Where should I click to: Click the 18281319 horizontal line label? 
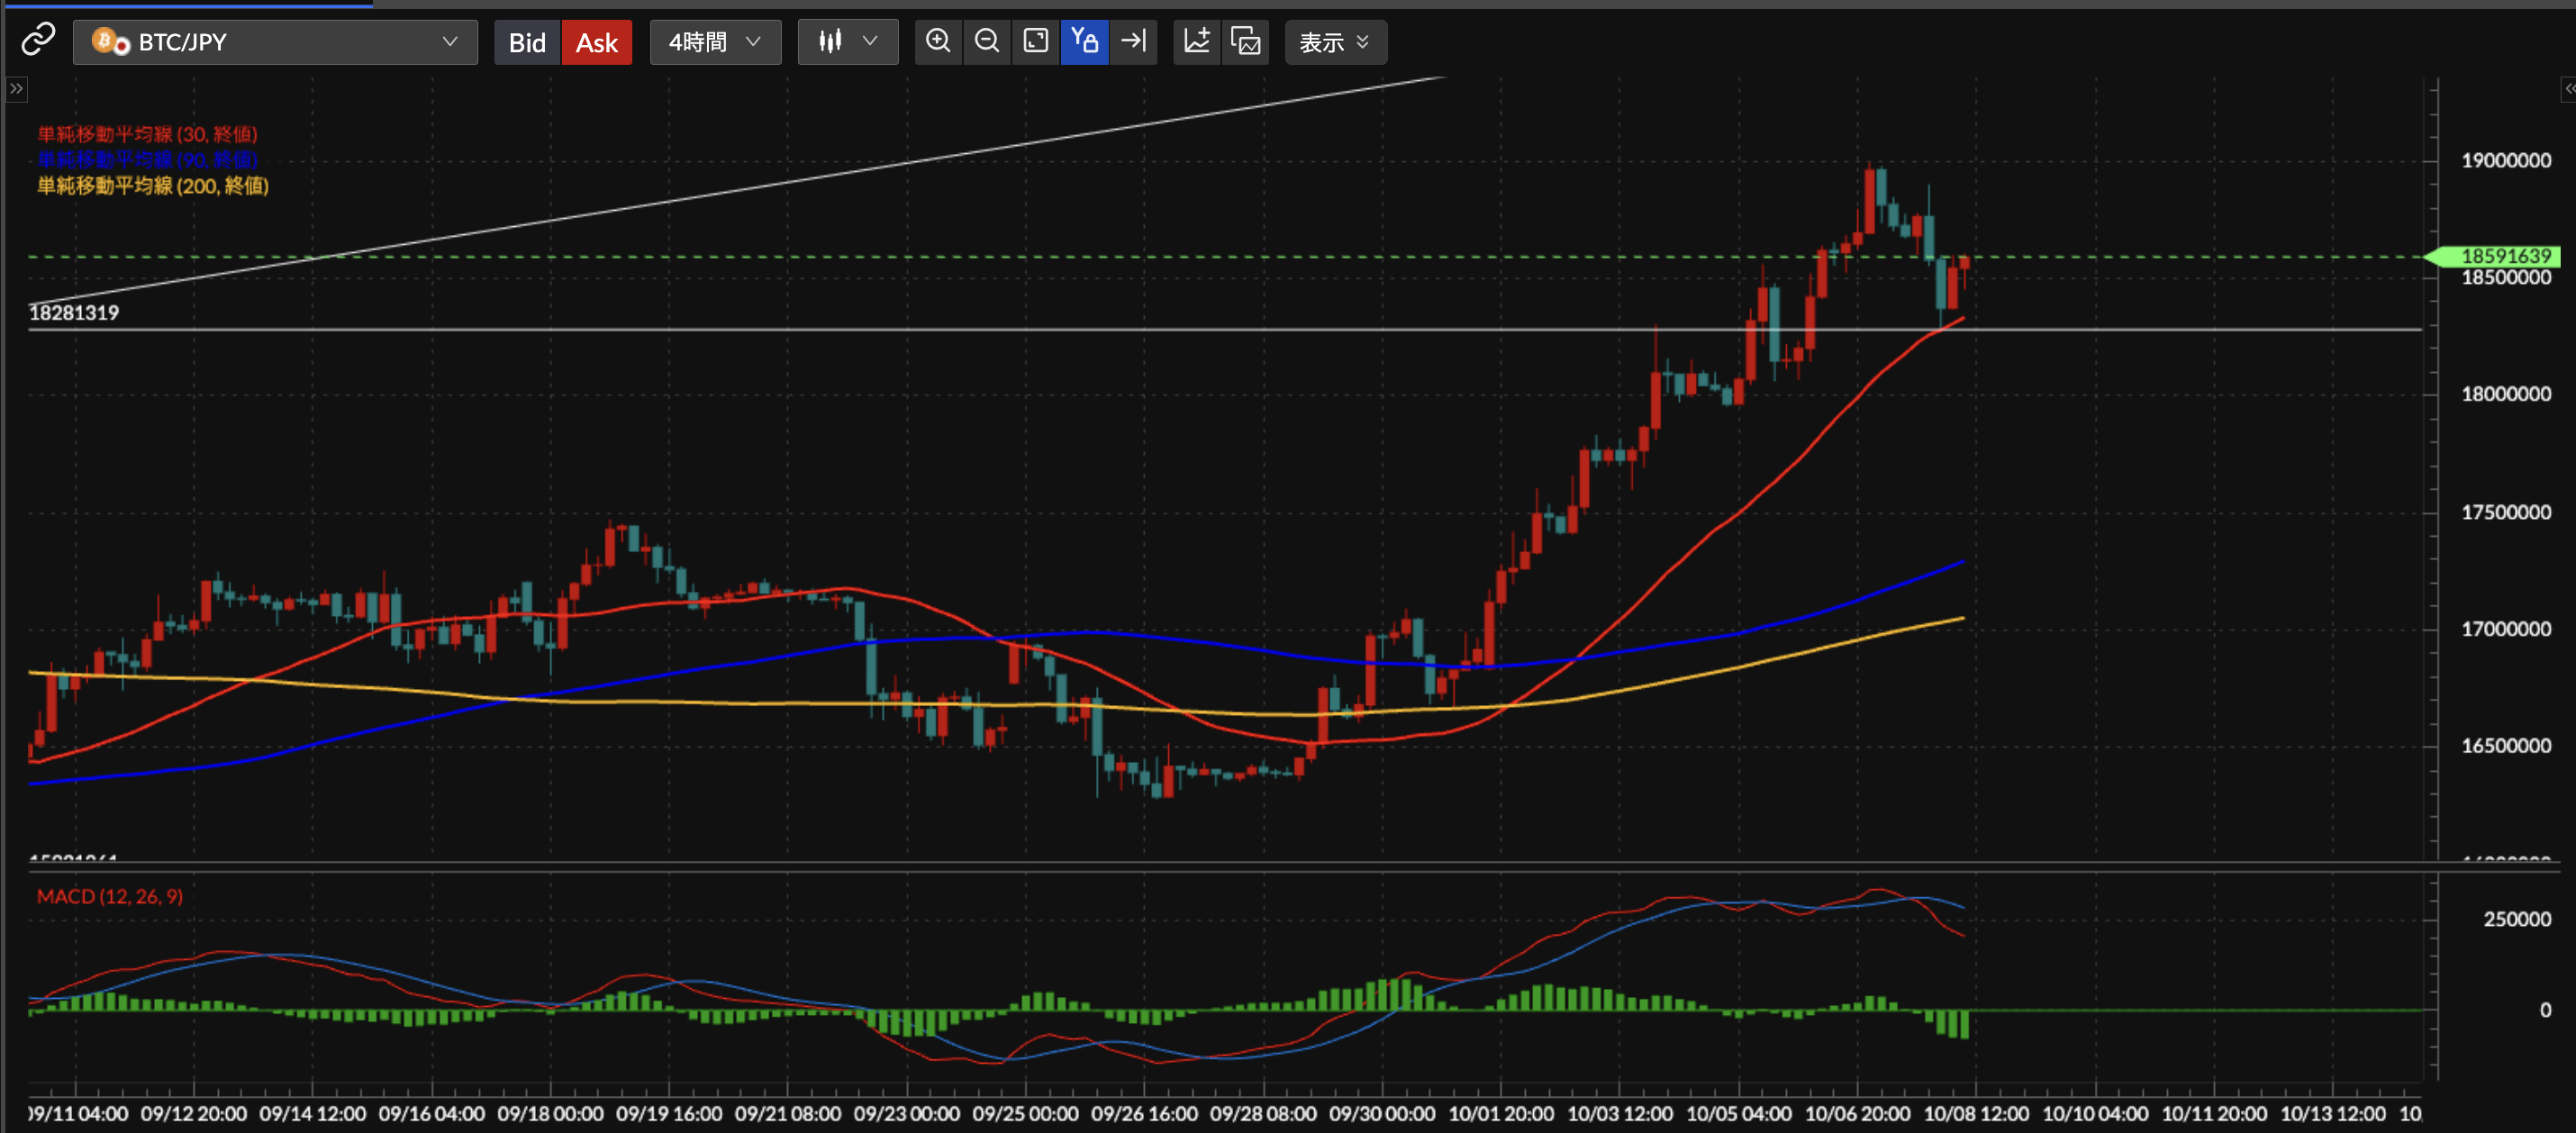click(74, 313)
